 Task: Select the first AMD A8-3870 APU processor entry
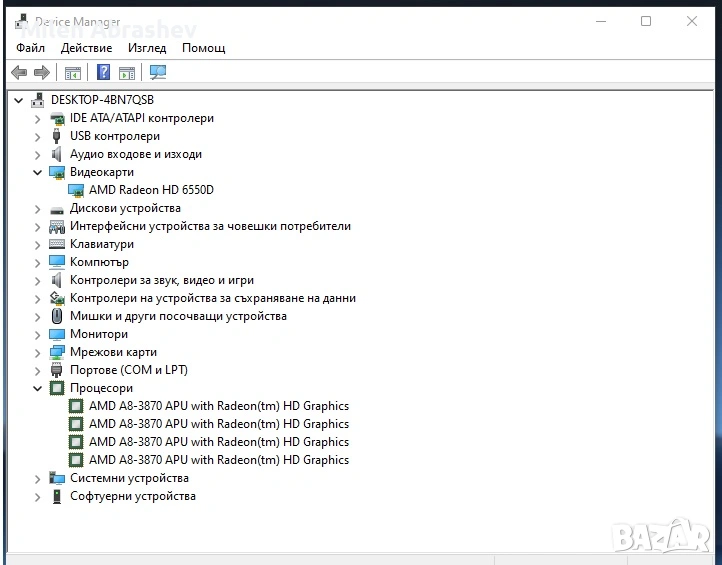pos(218,406)
